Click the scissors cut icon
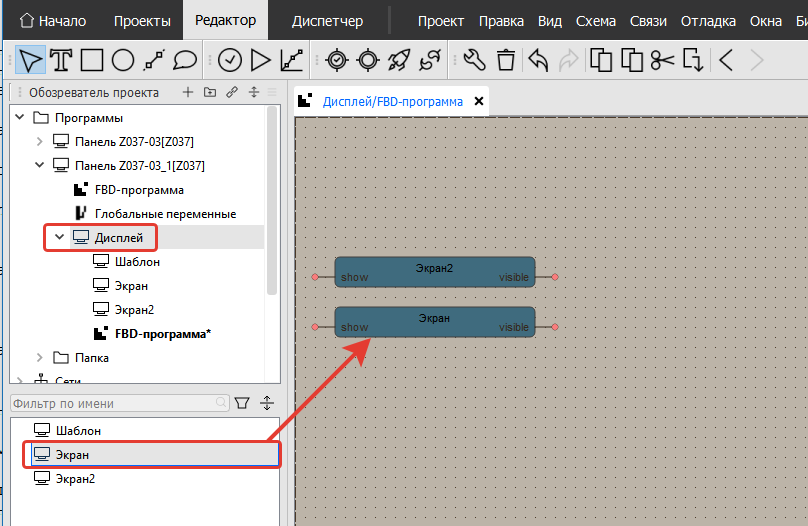808x526 pixels. click(662, 61)
